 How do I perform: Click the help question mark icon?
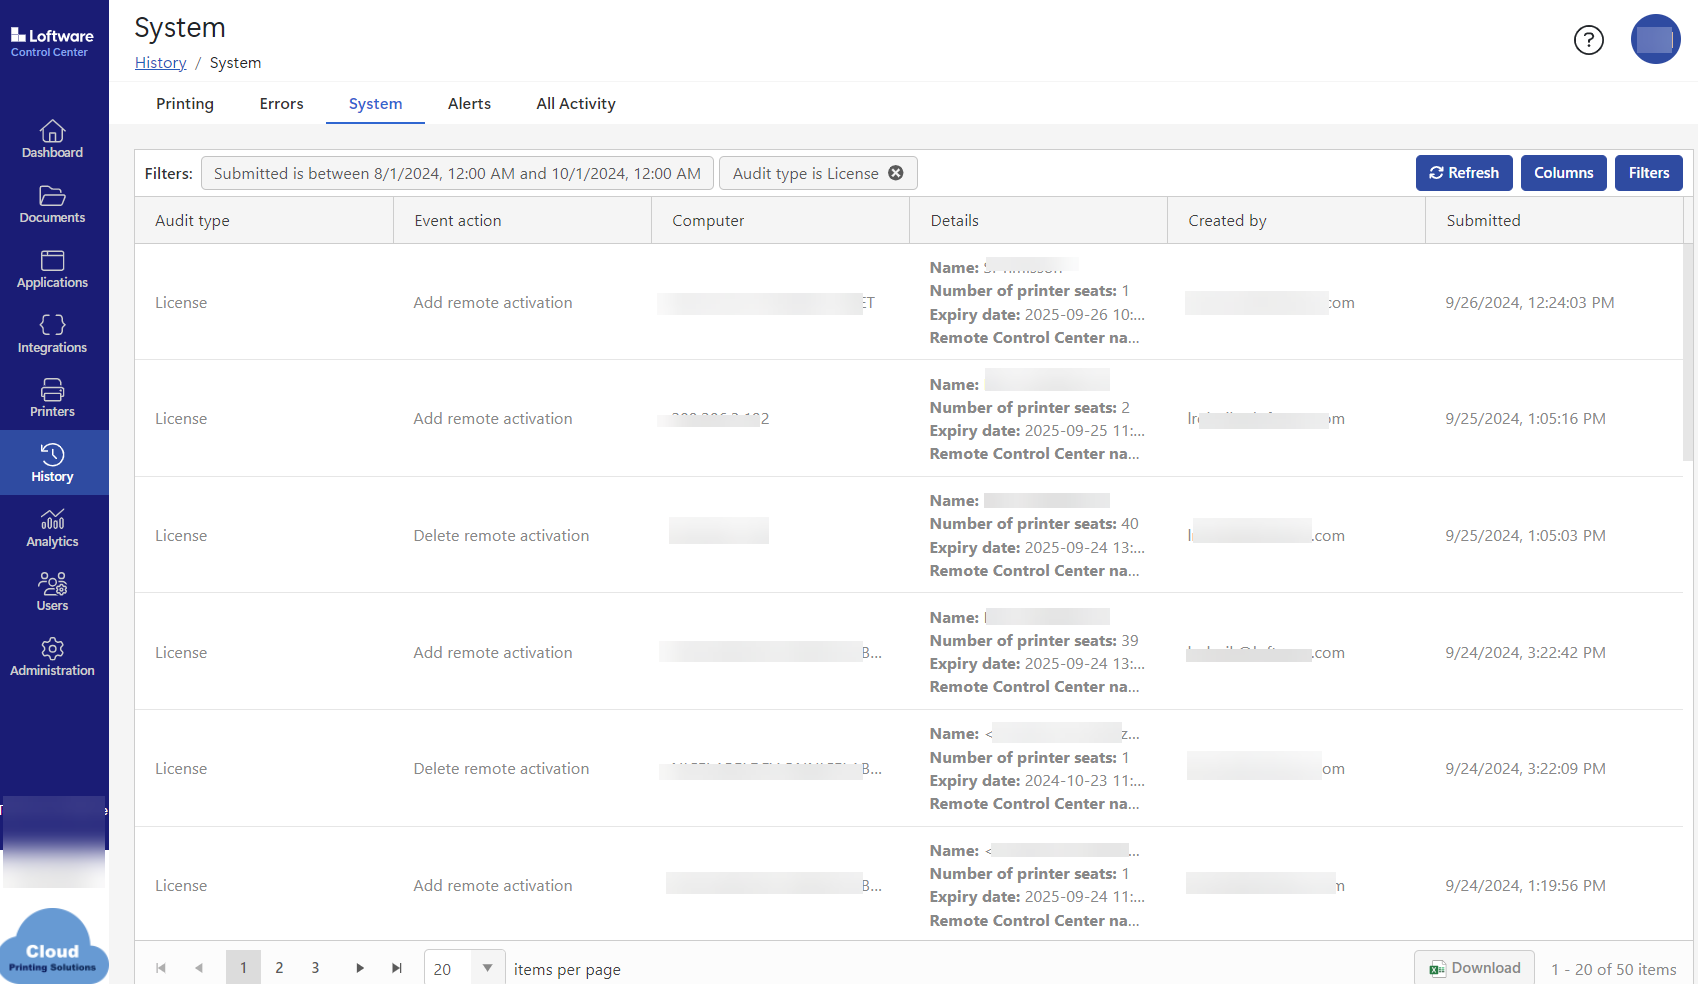(x=1588, y=40)
